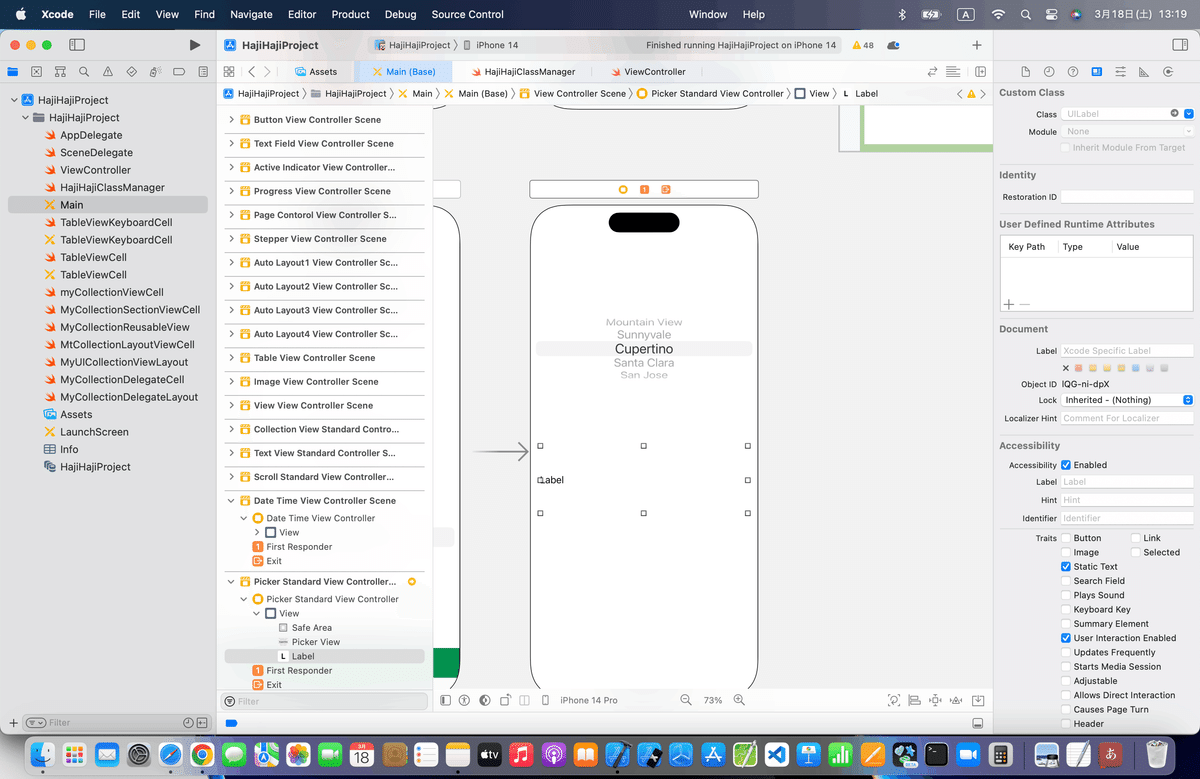Select the red document label color
The image size is (1200, 779).
point(1078,368)
